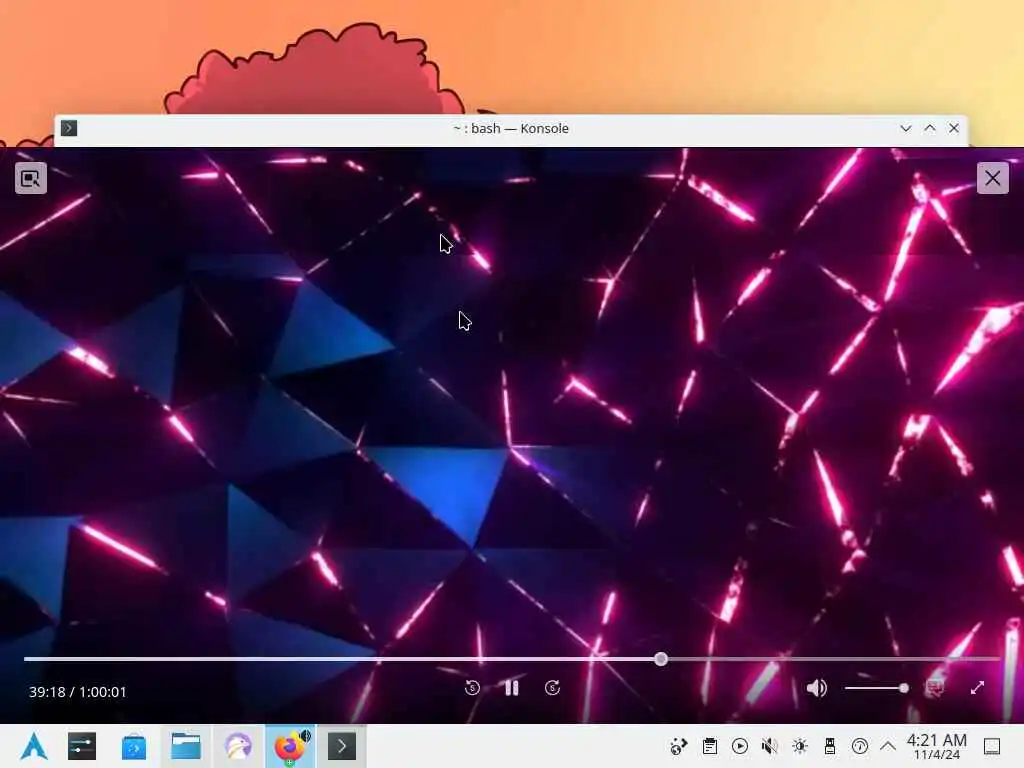Open removable USB devices tray icon
Viewport: 1024px width, 768px height.
coord(830,746)
